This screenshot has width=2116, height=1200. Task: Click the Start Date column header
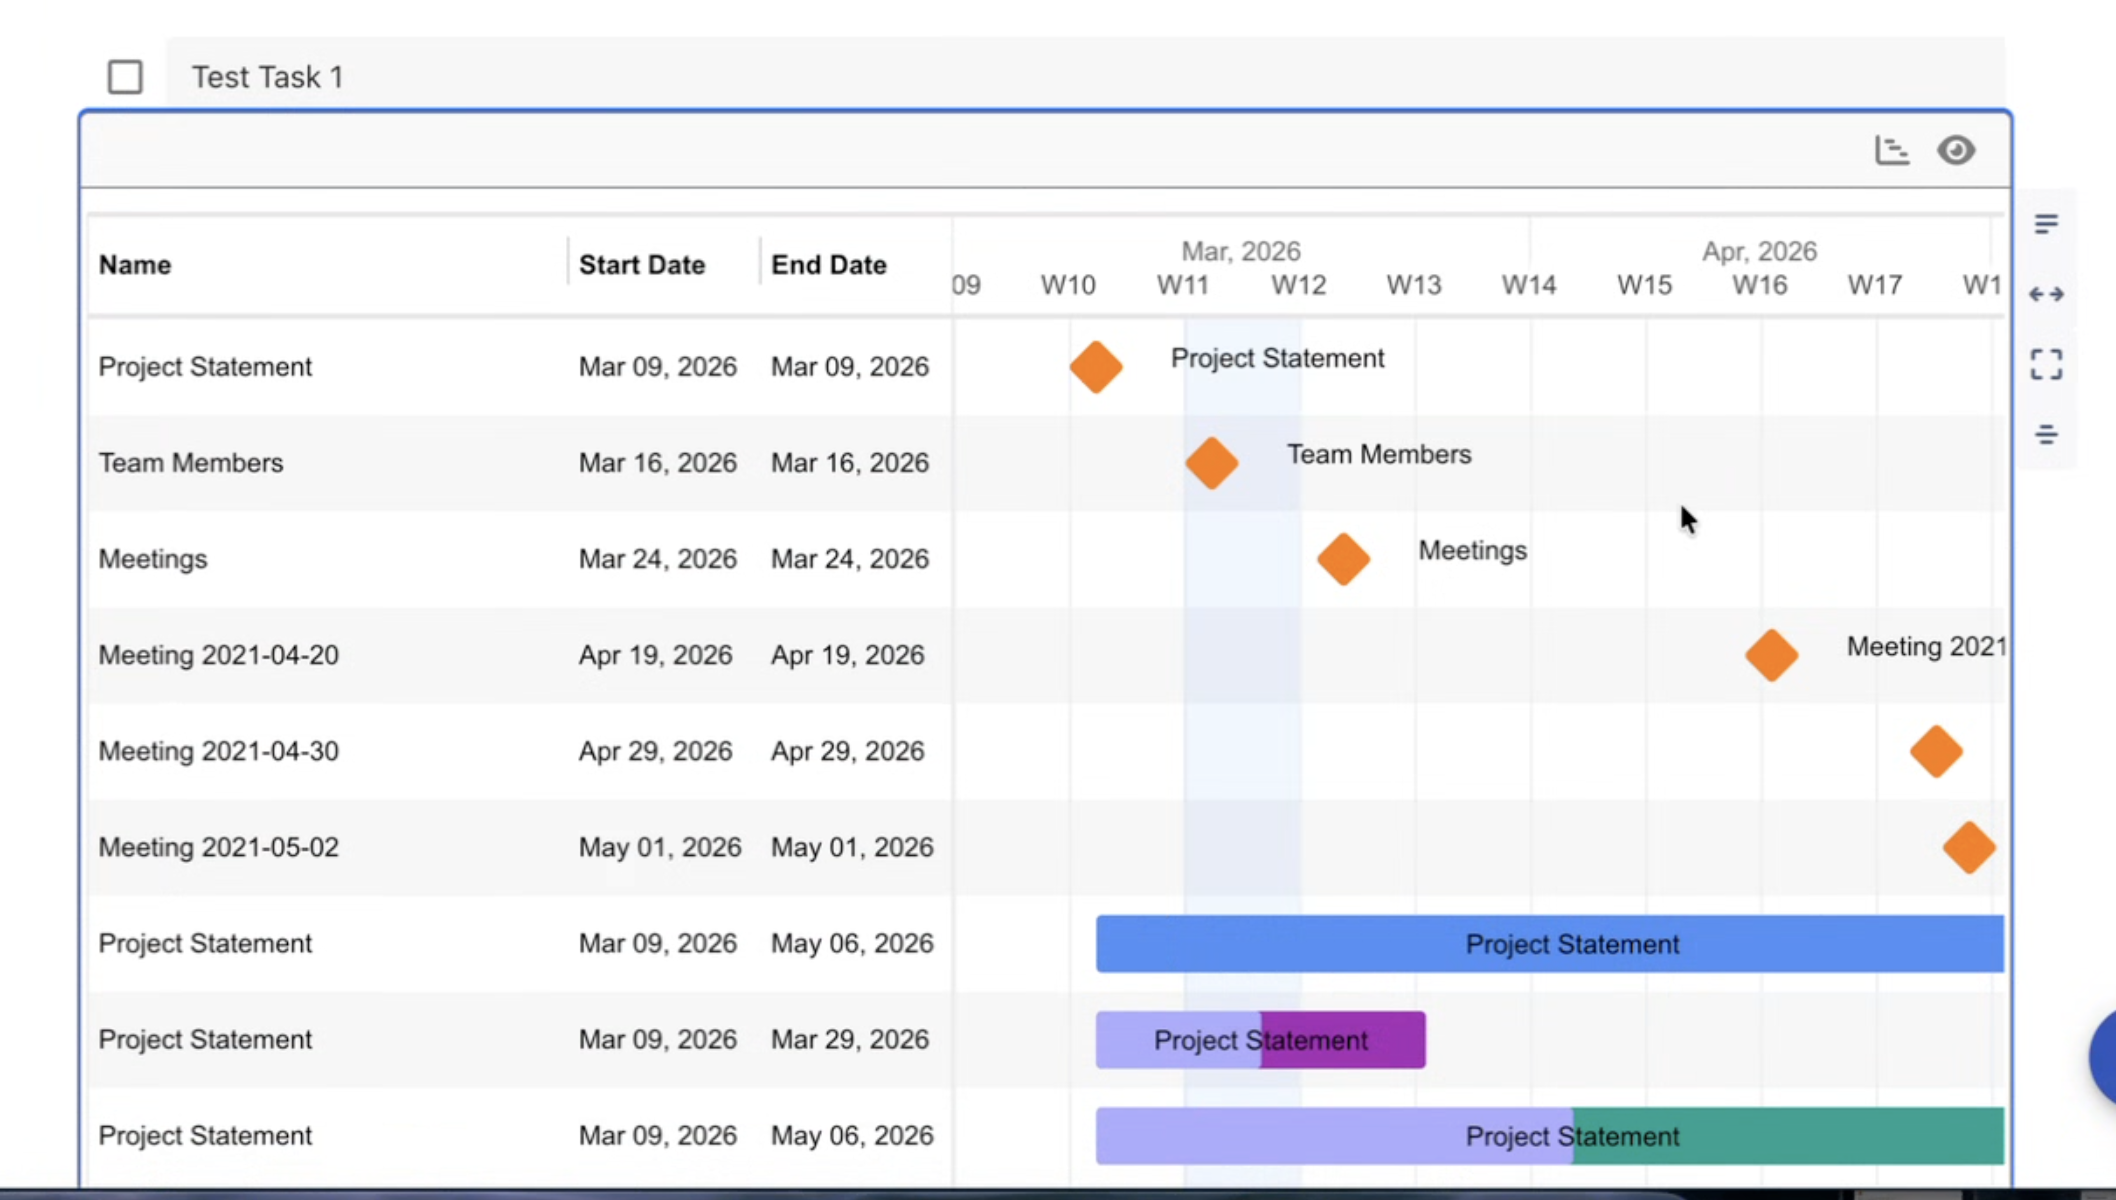coord(642,265)
